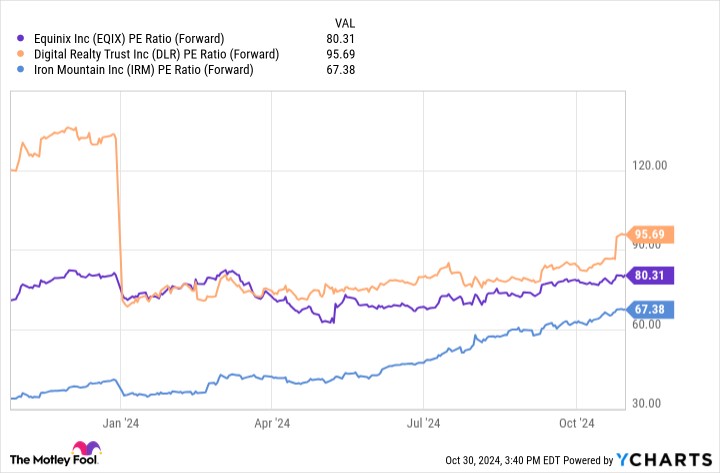Viewport: 720px width, 473px height.
Task: Click the purple 80.31 value flag
Action: coord(649,276)
